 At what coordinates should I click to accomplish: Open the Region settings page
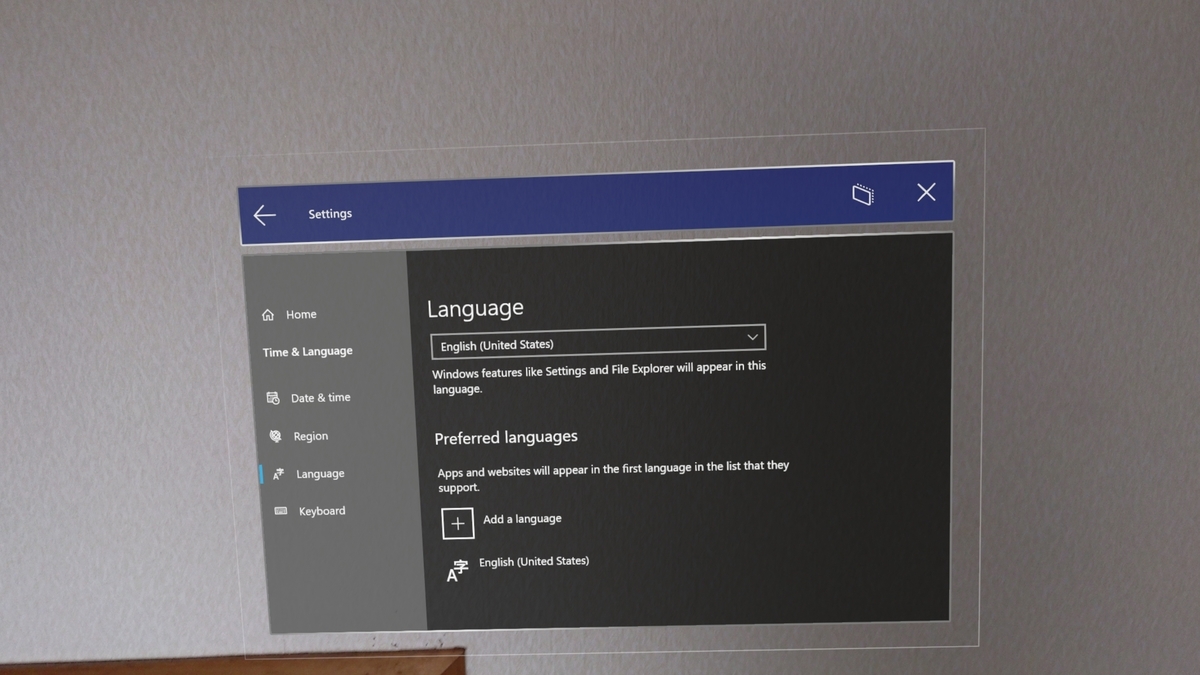(299, 436)
